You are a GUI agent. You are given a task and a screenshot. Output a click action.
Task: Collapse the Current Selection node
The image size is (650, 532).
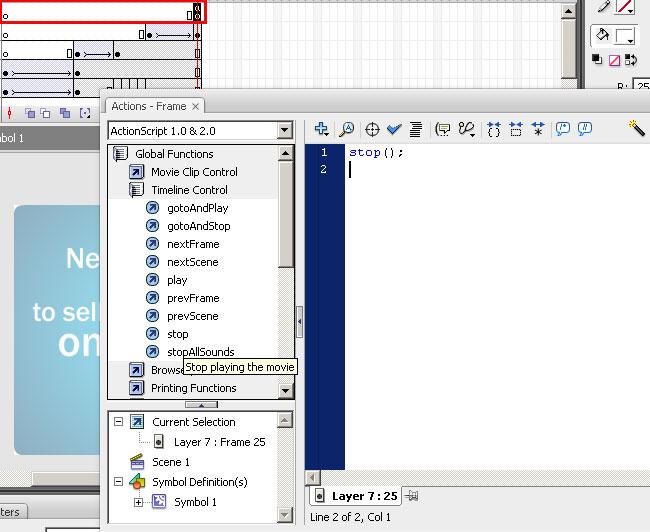[119, 422]
